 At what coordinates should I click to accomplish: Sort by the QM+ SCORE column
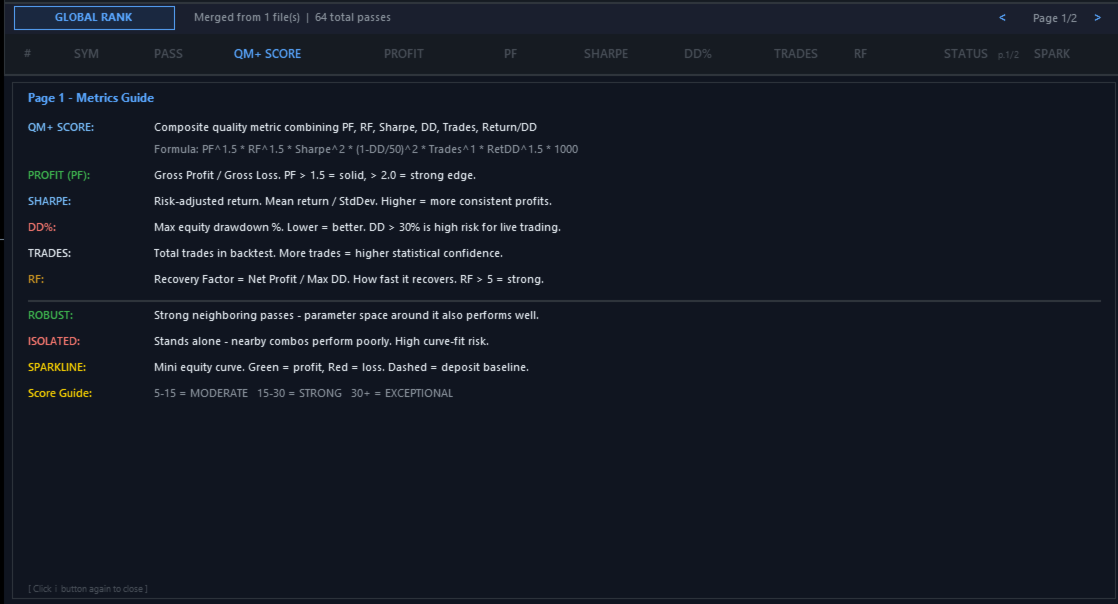tap(267, 54)
